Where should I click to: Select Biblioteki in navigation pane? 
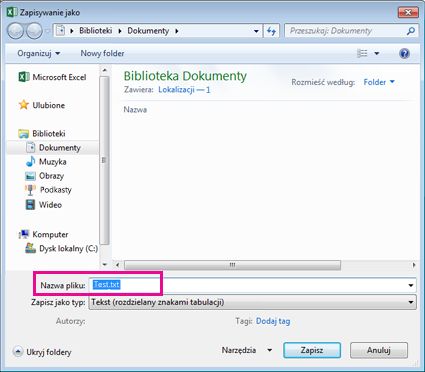(49, 134)
